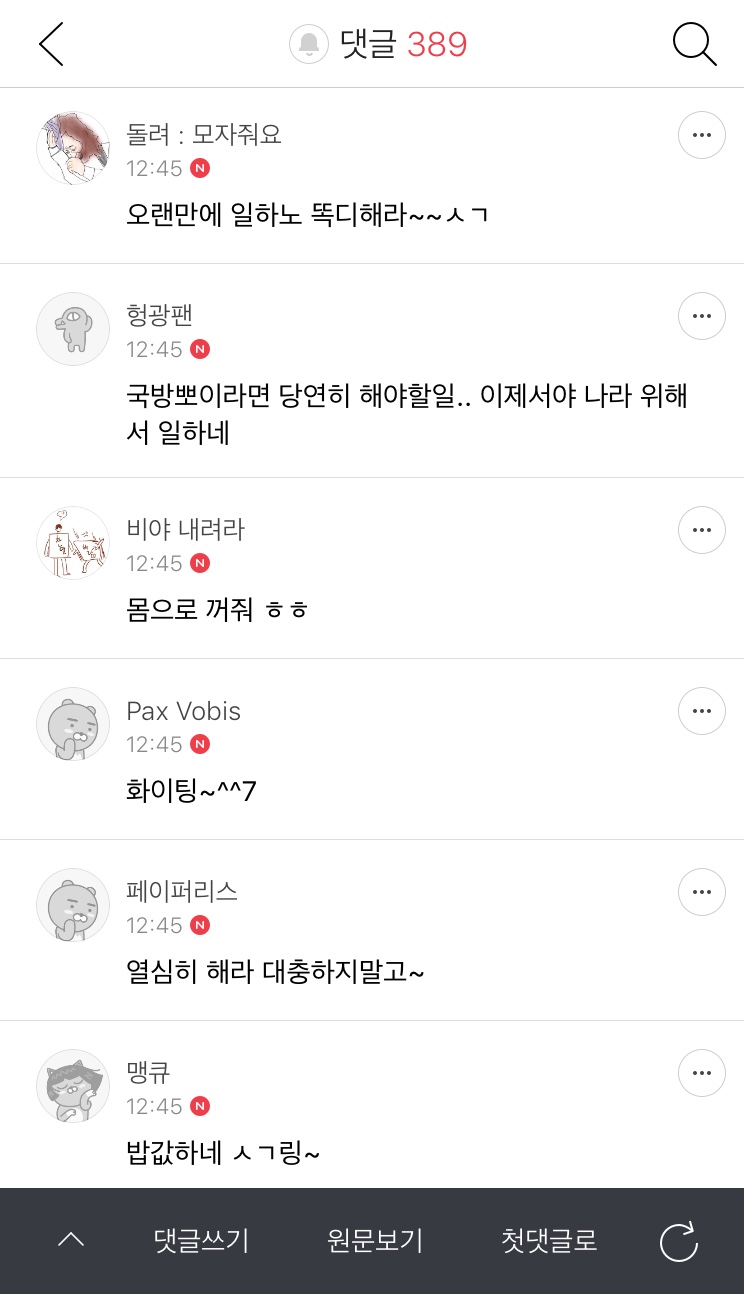The image size is (744, 1294).
Task: Open the comment search magnifier
Action: (x=694, y=45)
